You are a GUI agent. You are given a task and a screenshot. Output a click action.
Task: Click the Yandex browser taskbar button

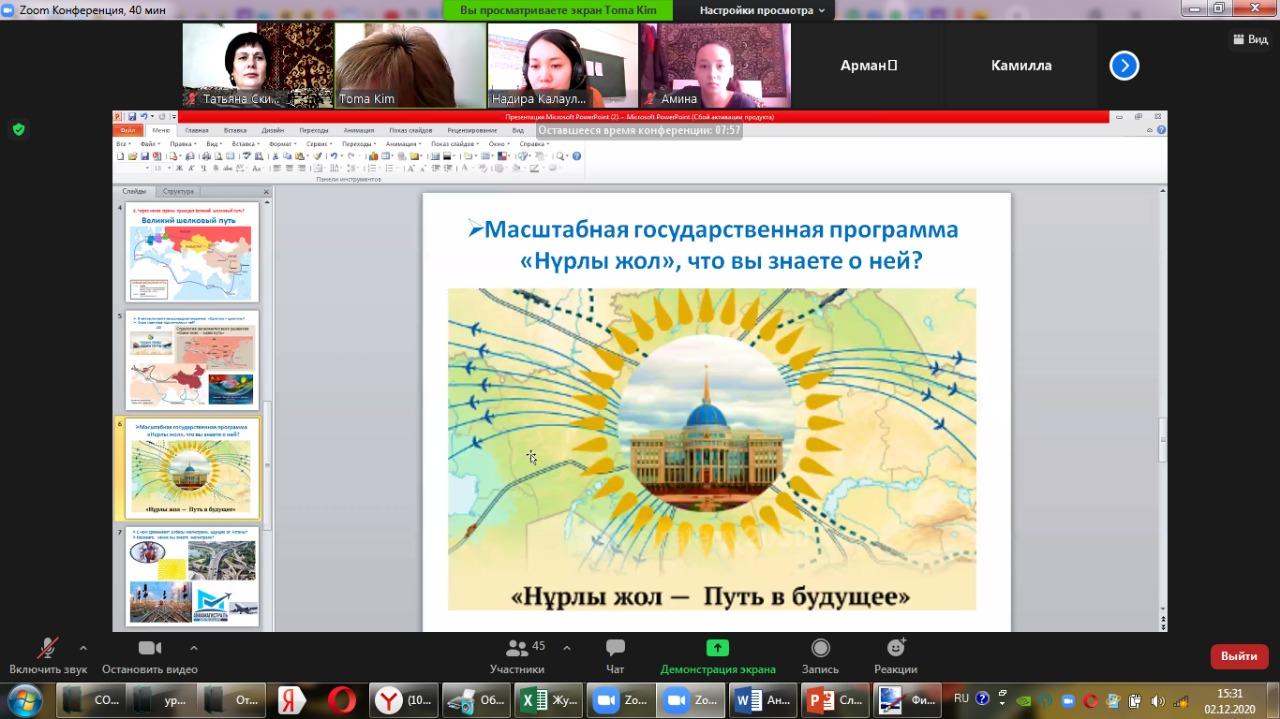[x=291, y=700]
